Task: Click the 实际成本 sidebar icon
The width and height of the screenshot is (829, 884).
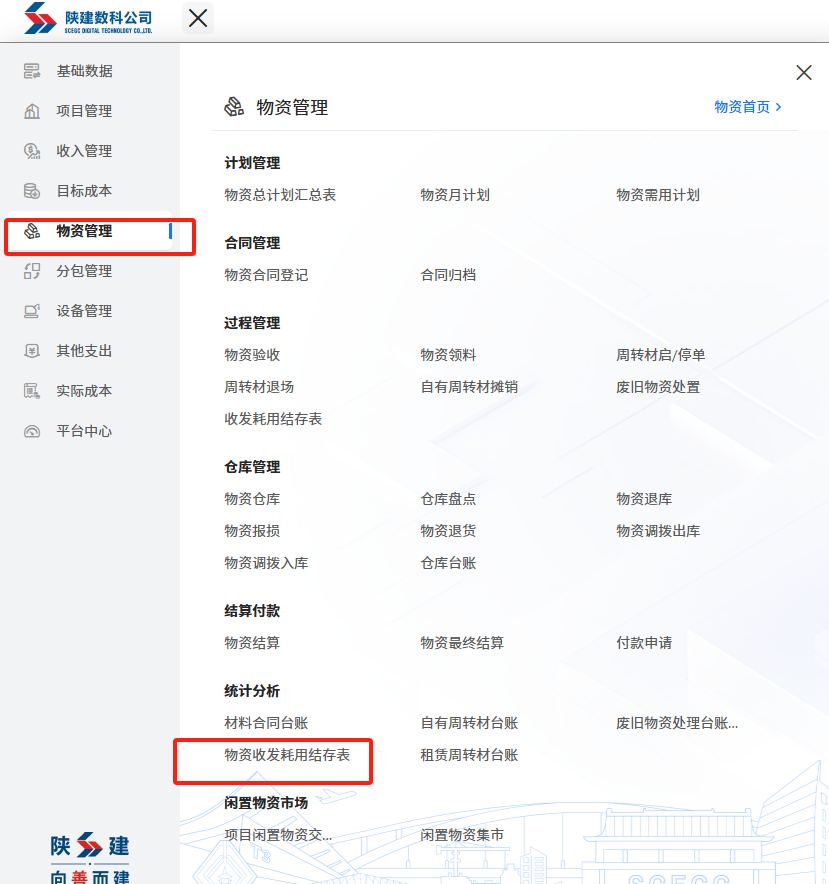Action: pos(32,391)
